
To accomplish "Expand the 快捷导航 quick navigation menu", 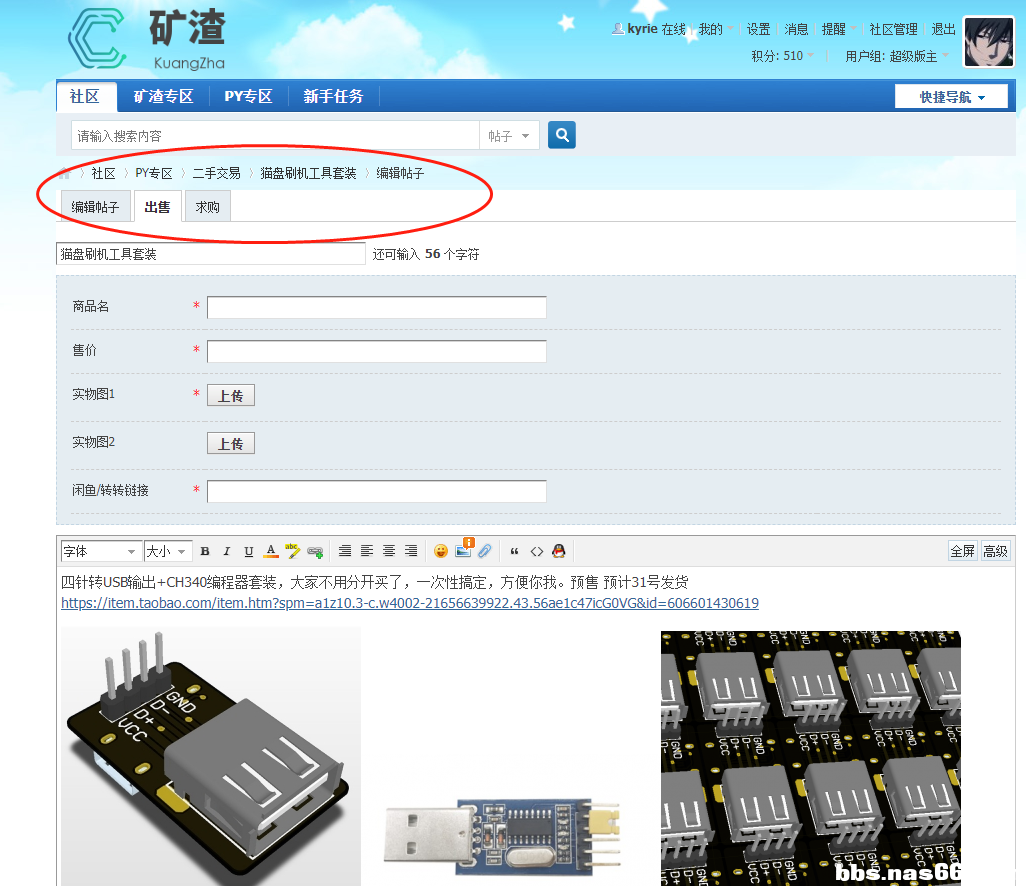I will tap(953, 97).
